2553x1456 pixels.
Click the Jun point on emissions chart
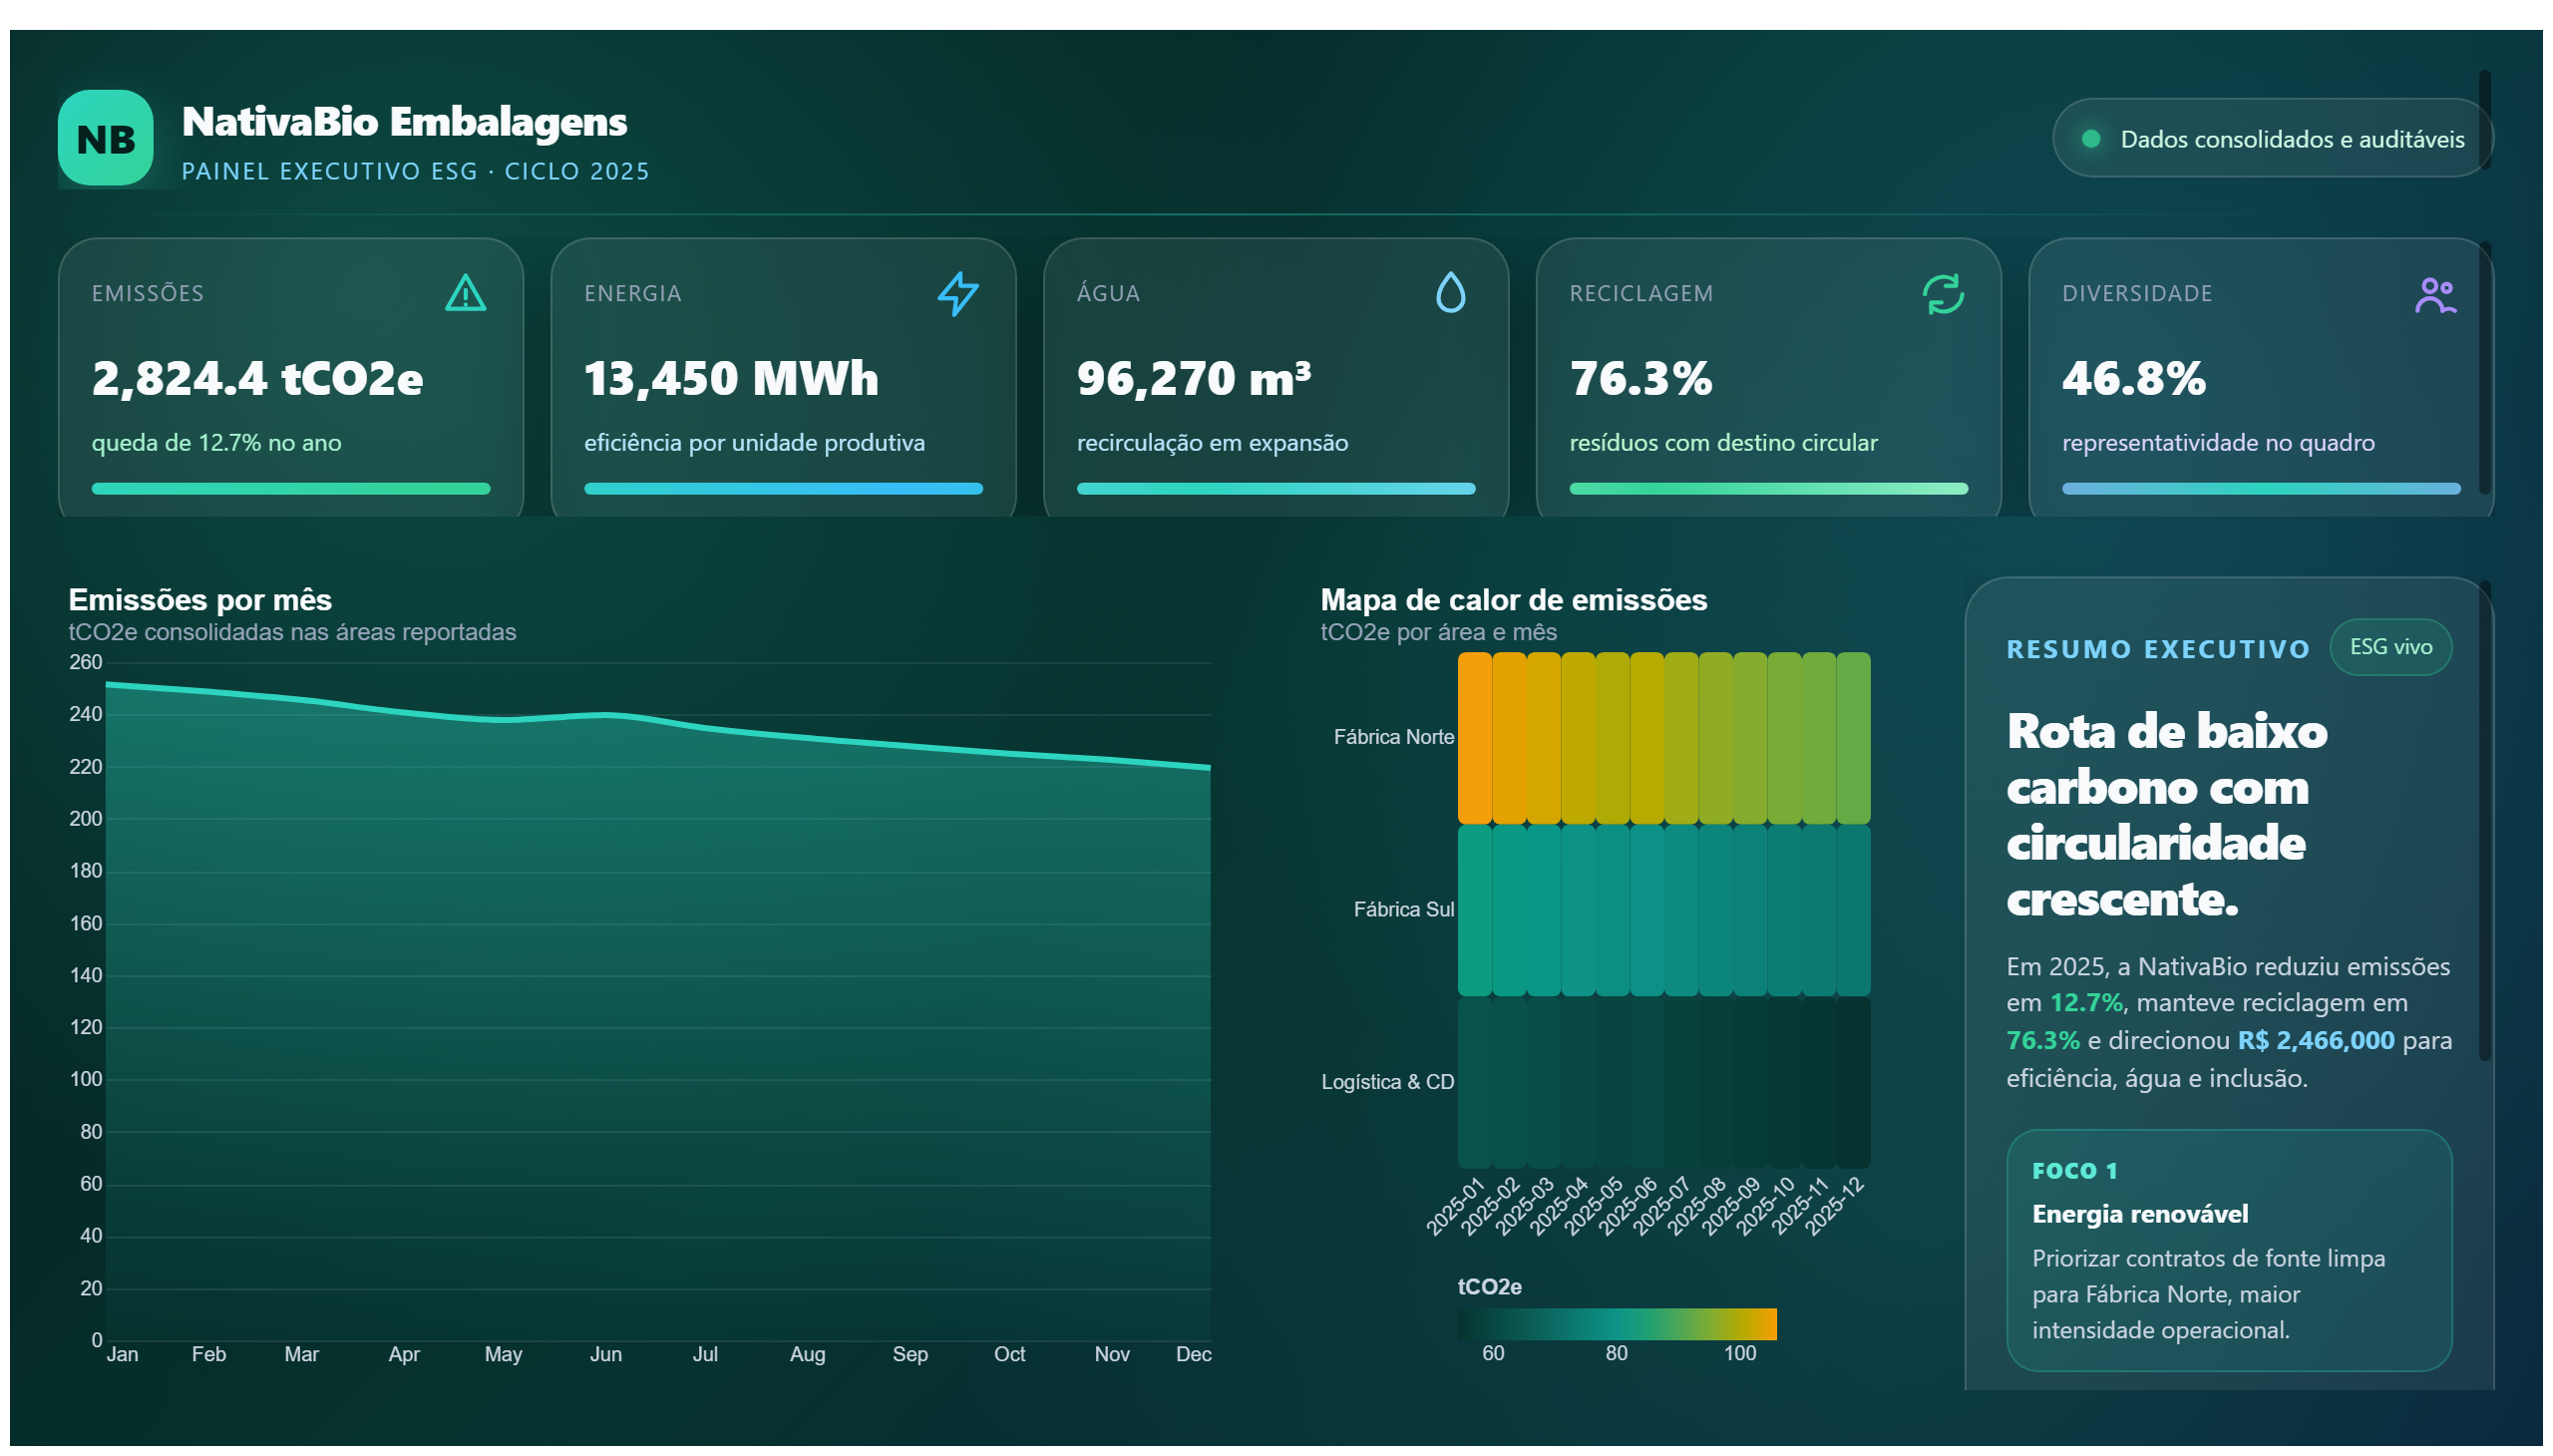click(606, 714)
